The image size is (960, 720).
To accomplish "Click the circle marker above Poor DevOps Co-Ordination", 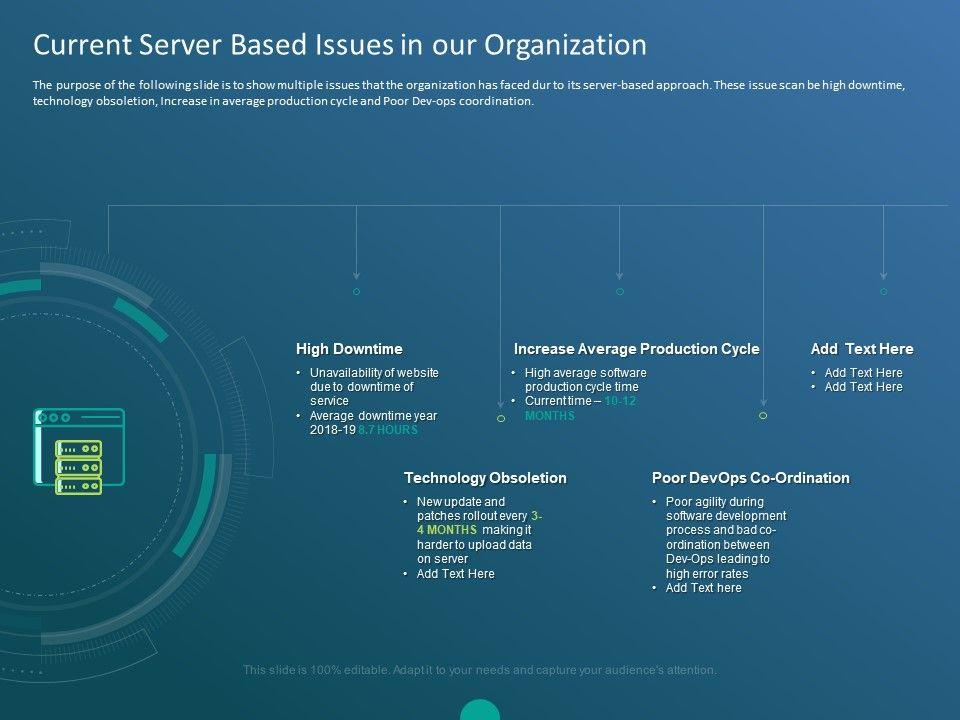I will (x=763, y=414).
